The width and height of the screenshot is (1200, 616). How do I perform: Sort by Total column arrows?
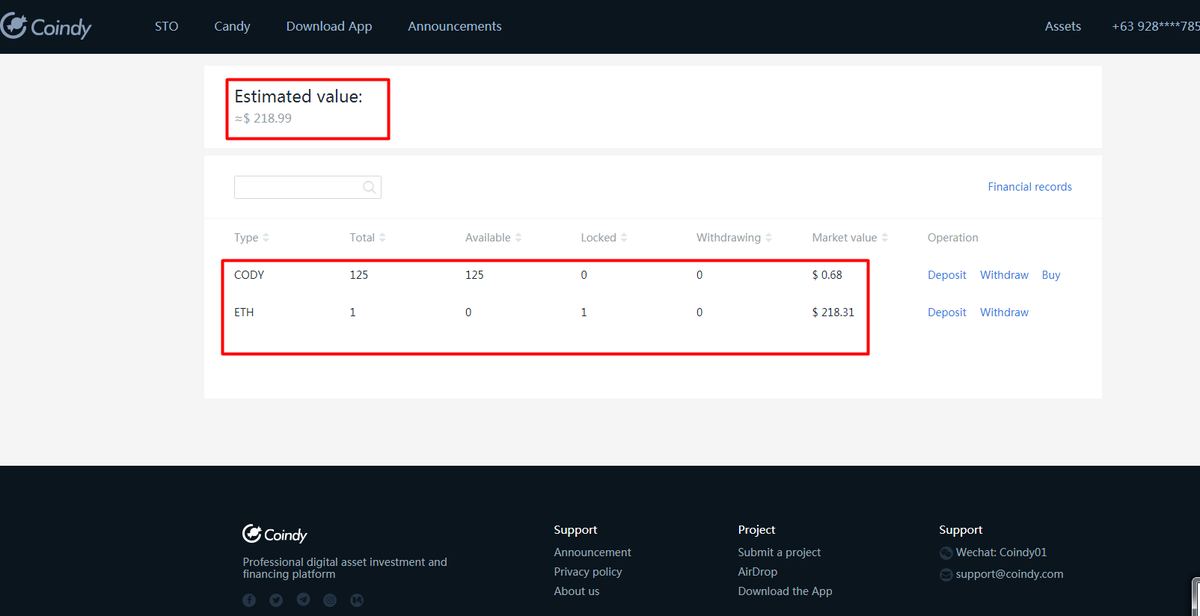click(382, 238)
